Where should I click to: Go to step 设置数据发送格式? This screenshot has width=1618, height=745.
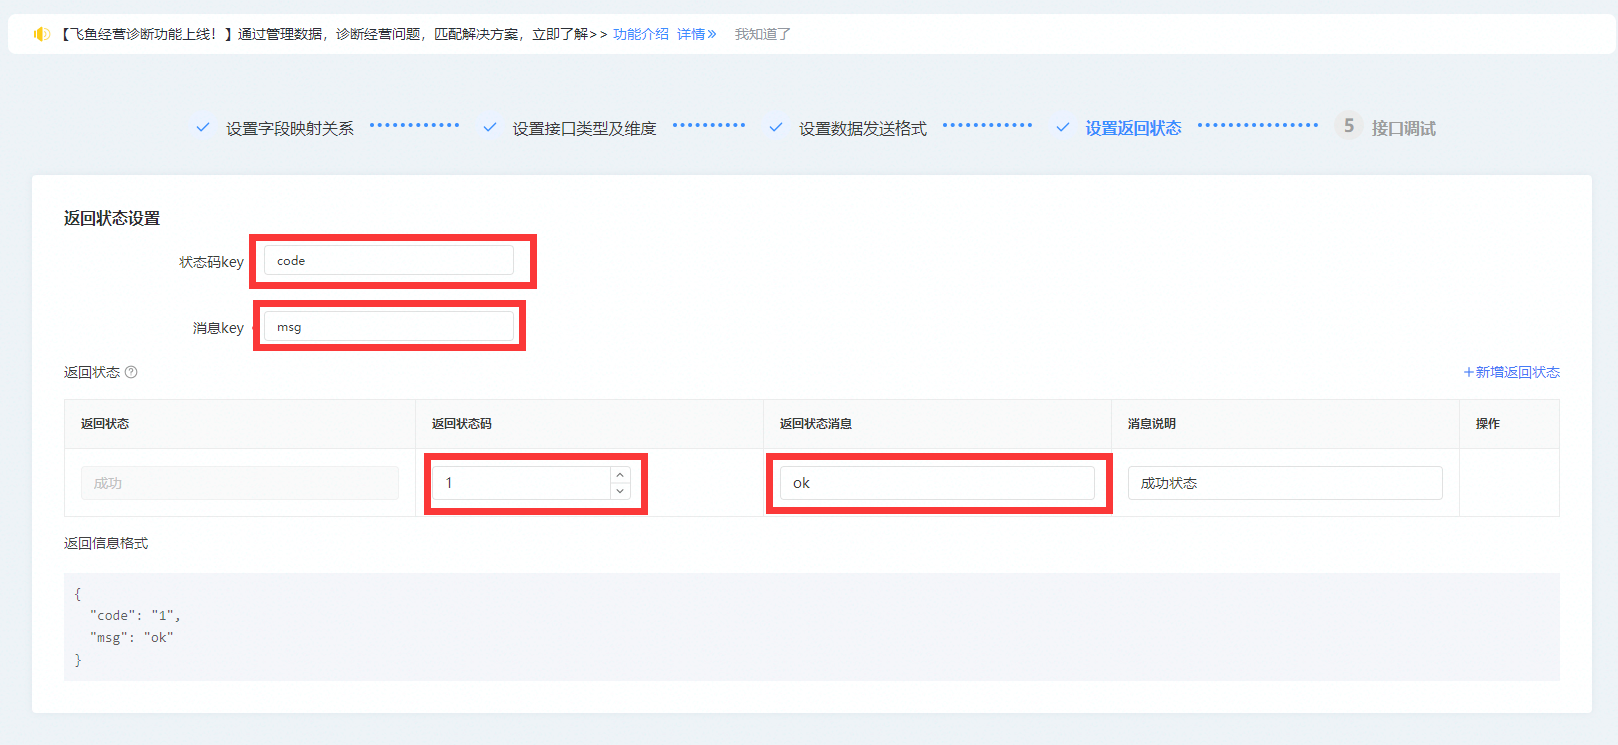[863, 128]
